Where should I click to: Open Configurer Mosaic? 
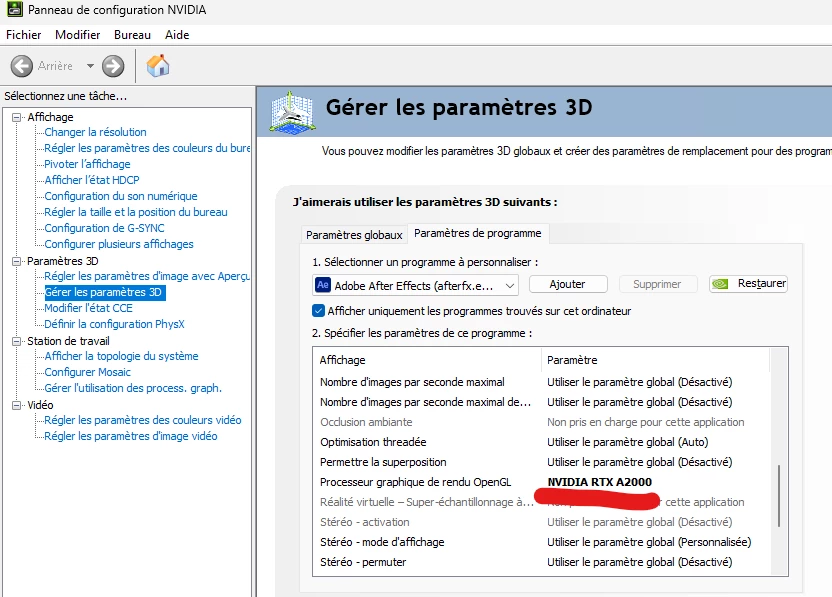[88, 372]
